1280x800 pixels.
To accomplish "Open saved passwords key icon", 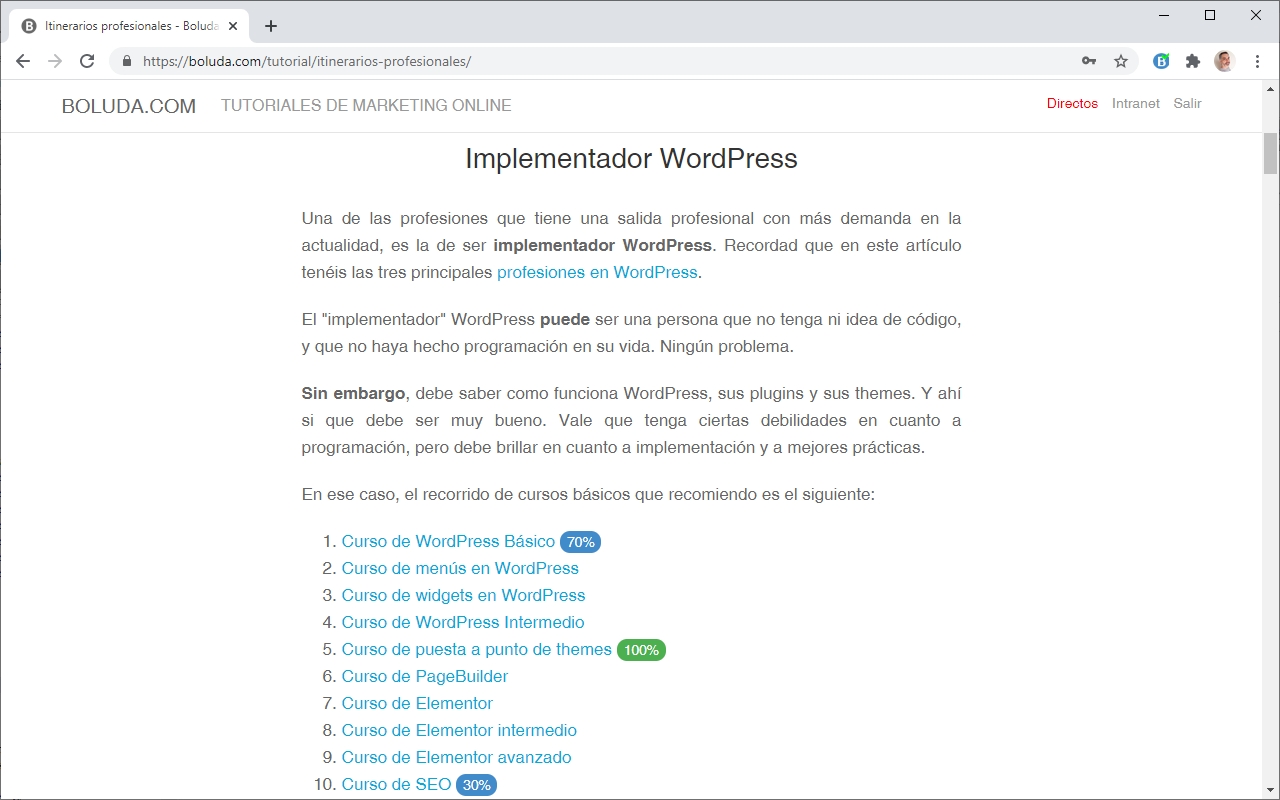I will click(1089, 61).
